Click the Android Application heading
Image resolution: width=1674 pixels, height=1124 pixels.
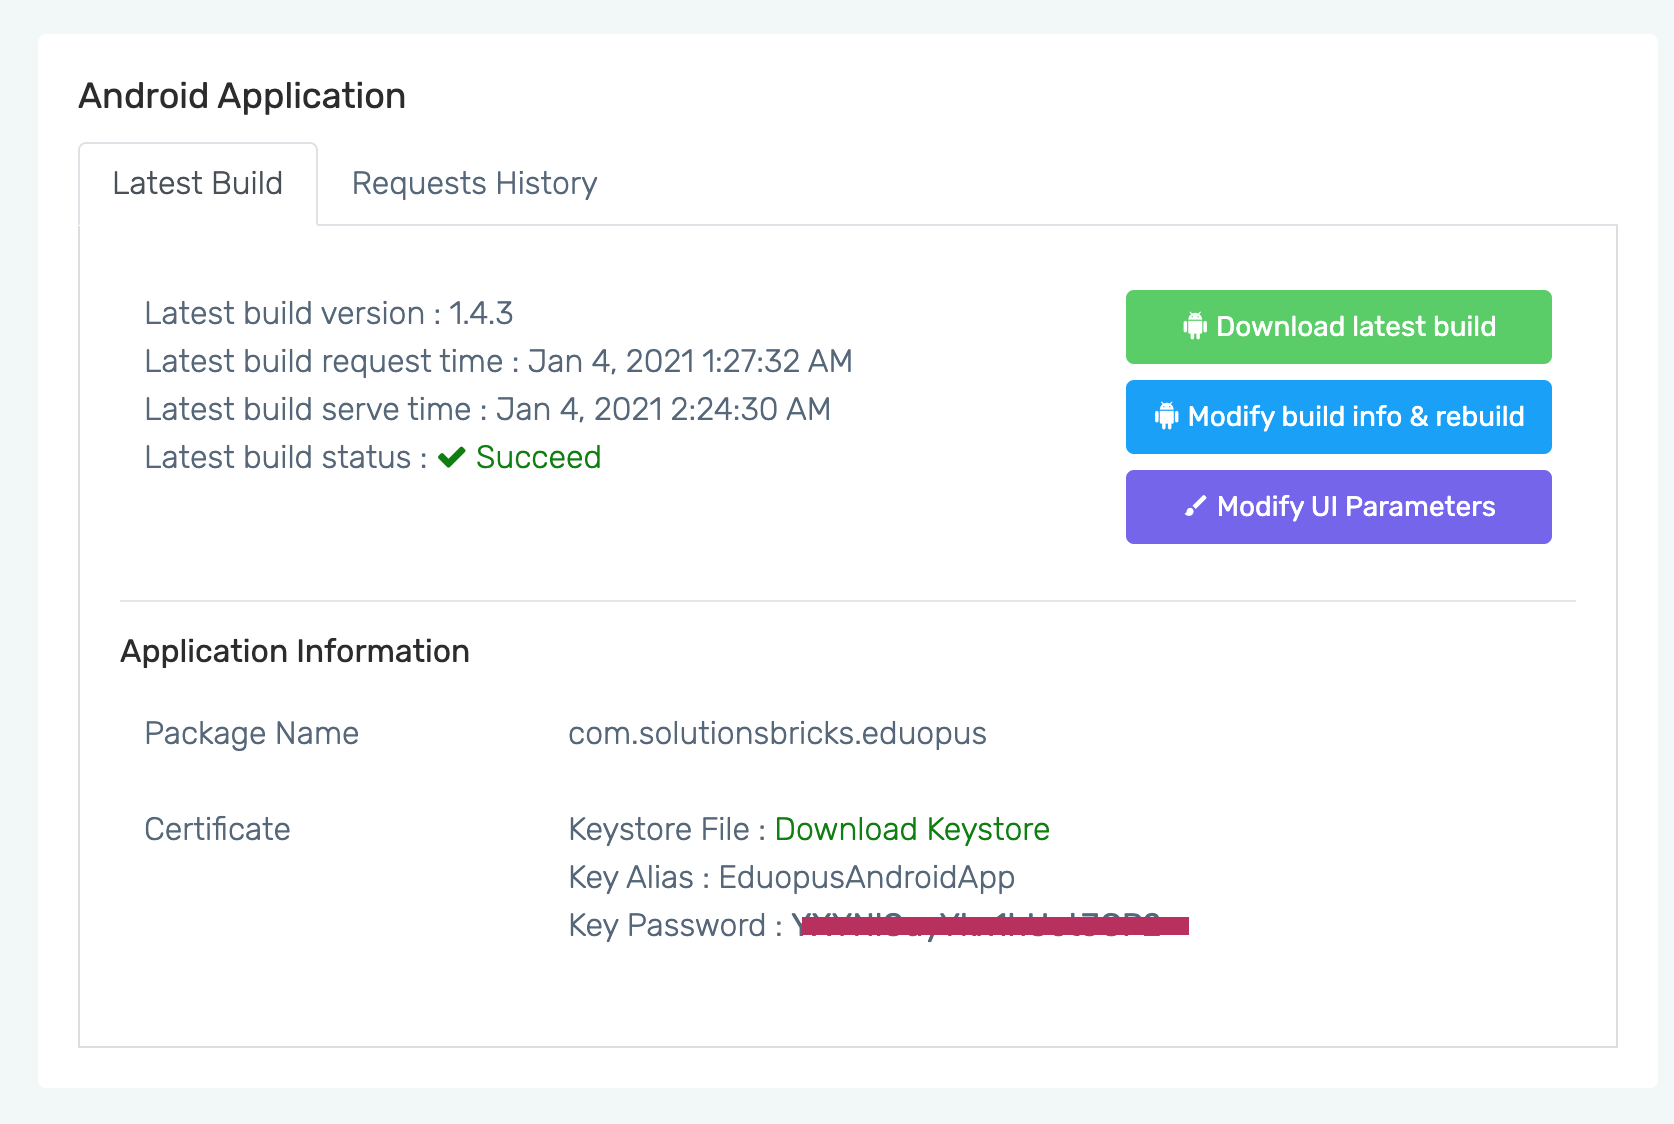[242, 96]
